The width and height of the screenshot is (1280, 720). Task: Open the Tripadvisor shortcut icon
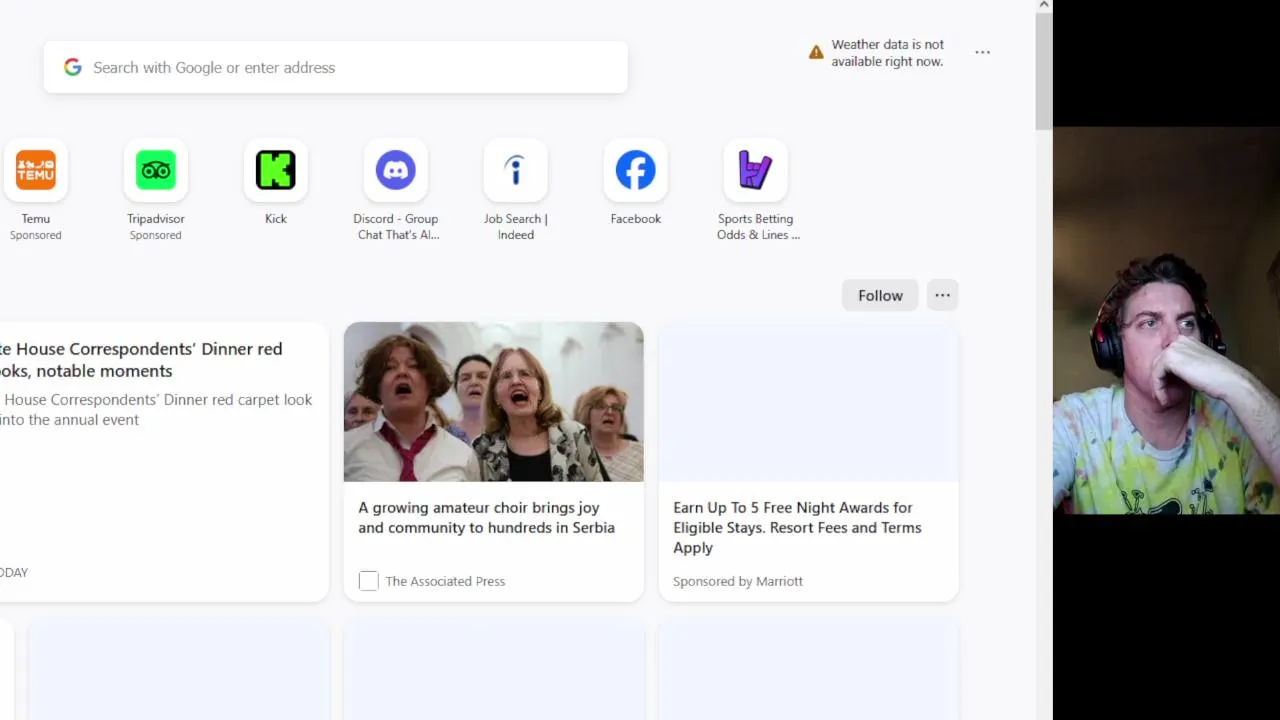(156, 170)
